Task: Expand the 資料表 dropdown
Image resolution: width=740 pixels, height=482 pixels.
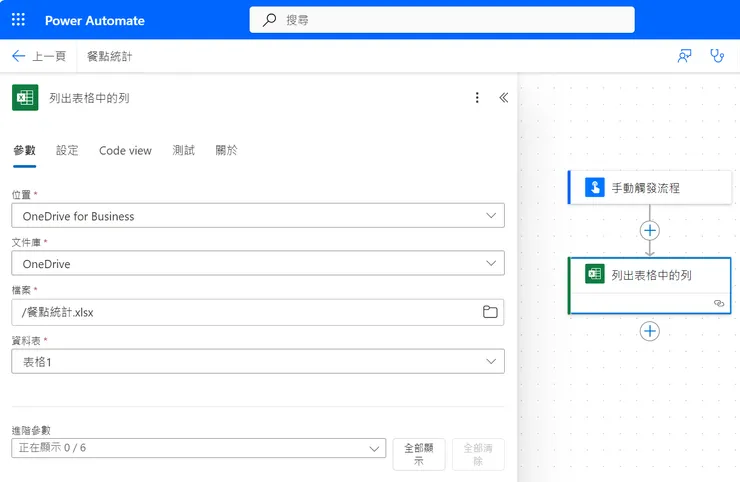Action: 491,361
